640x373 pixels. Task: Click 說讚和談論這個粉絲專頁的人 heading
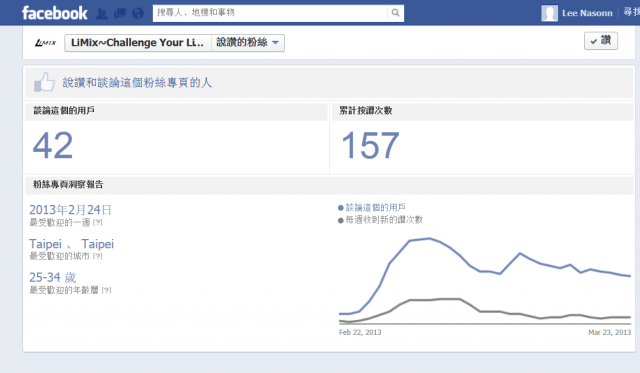click(137, 83)
